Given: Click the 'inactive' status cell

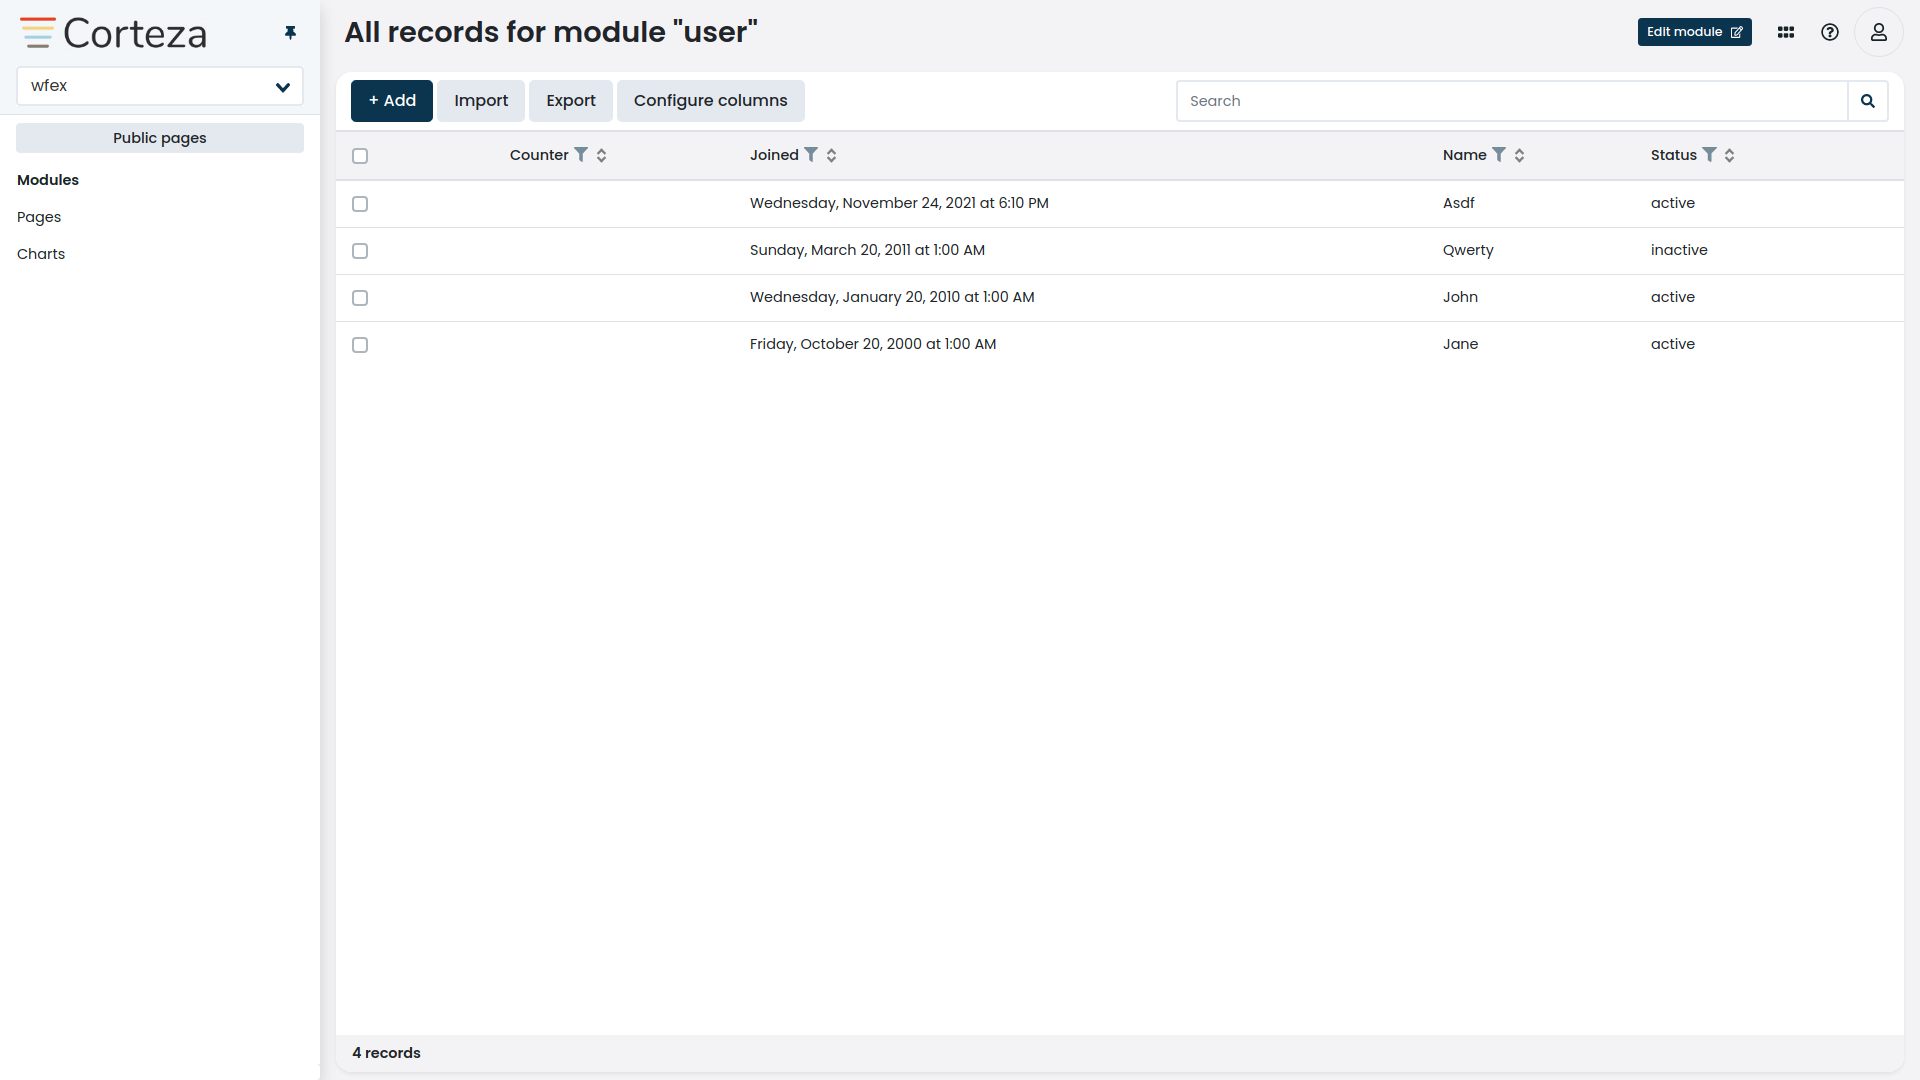Looking at the screenshot, I should pos(1679,250).
